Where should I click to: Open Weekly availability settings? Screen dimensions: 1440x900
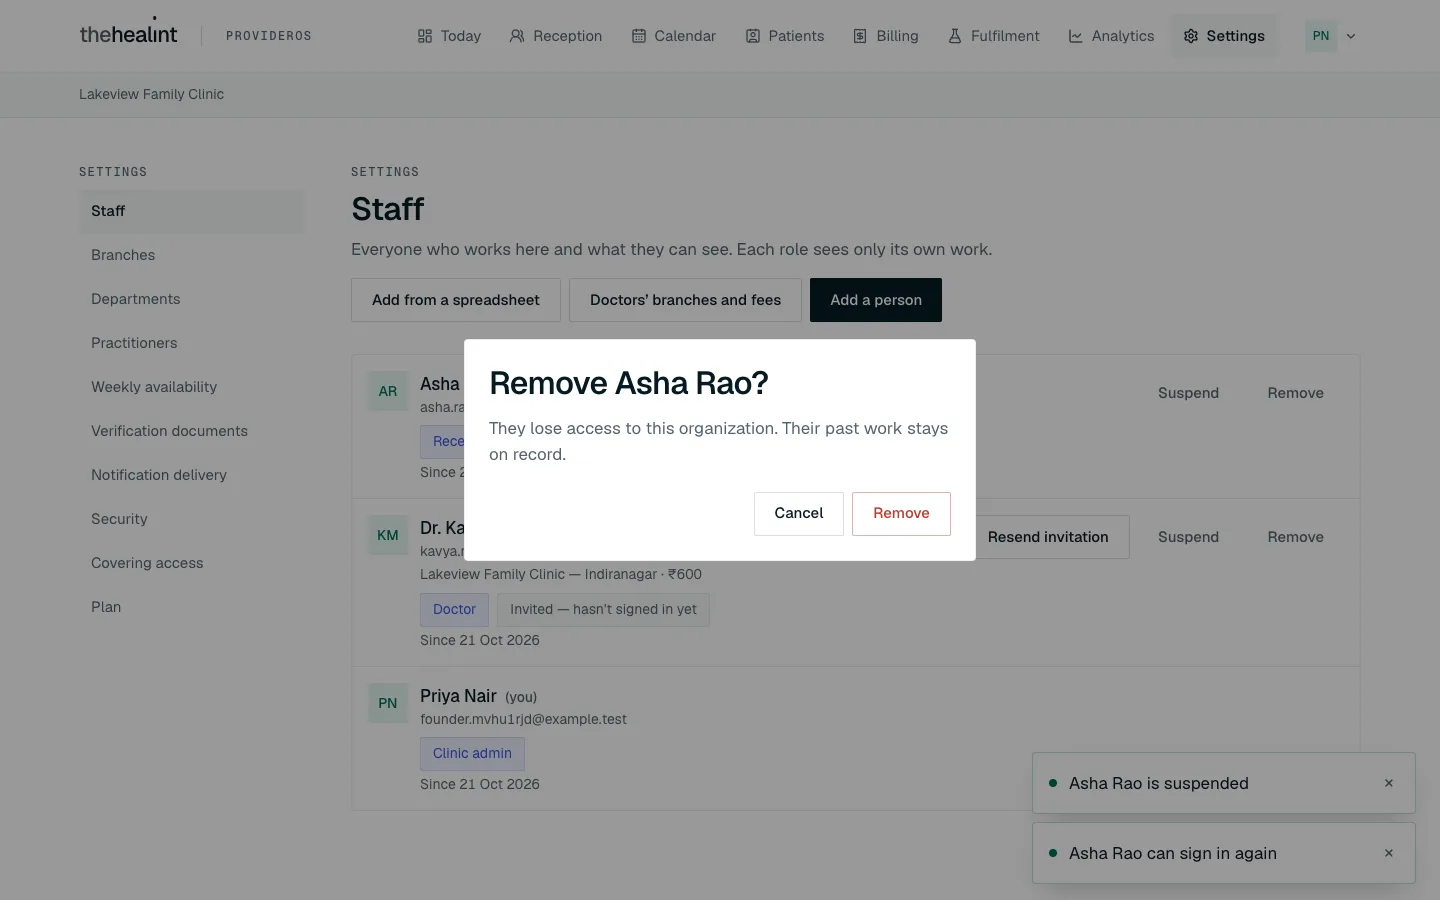[192, 387]
